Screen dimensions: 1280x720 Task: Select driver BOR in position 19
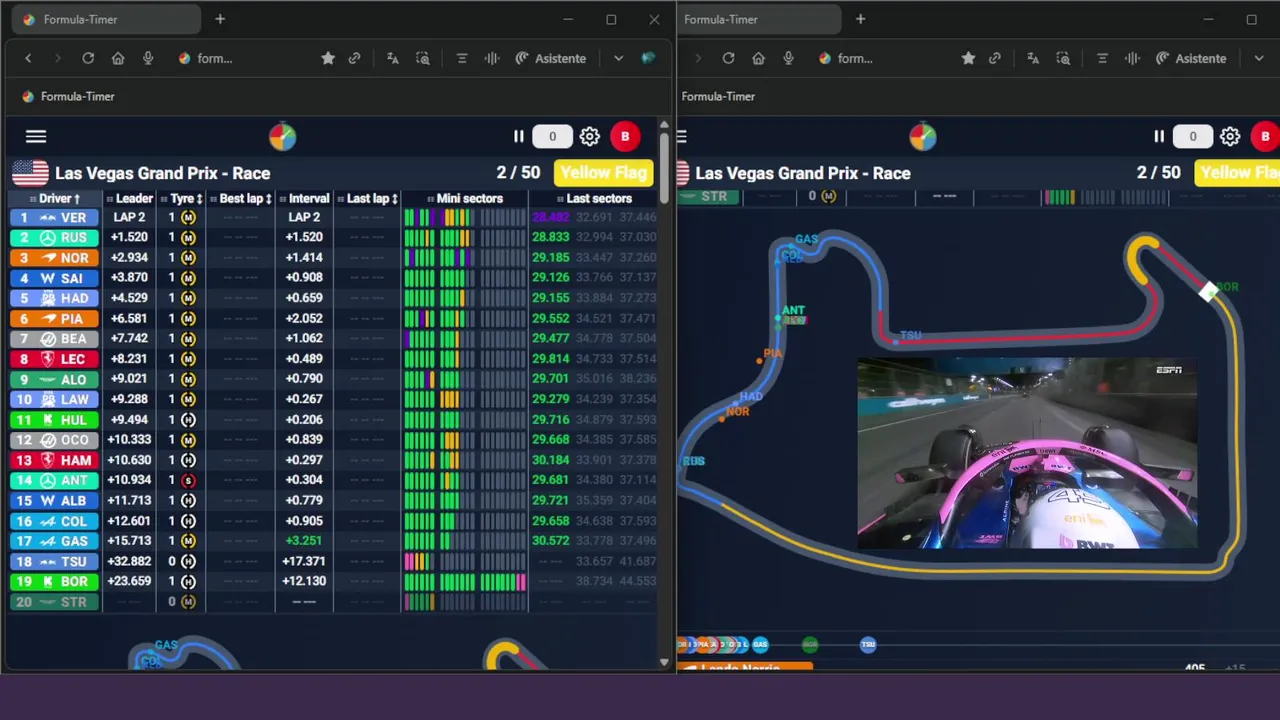coord(55,581)
